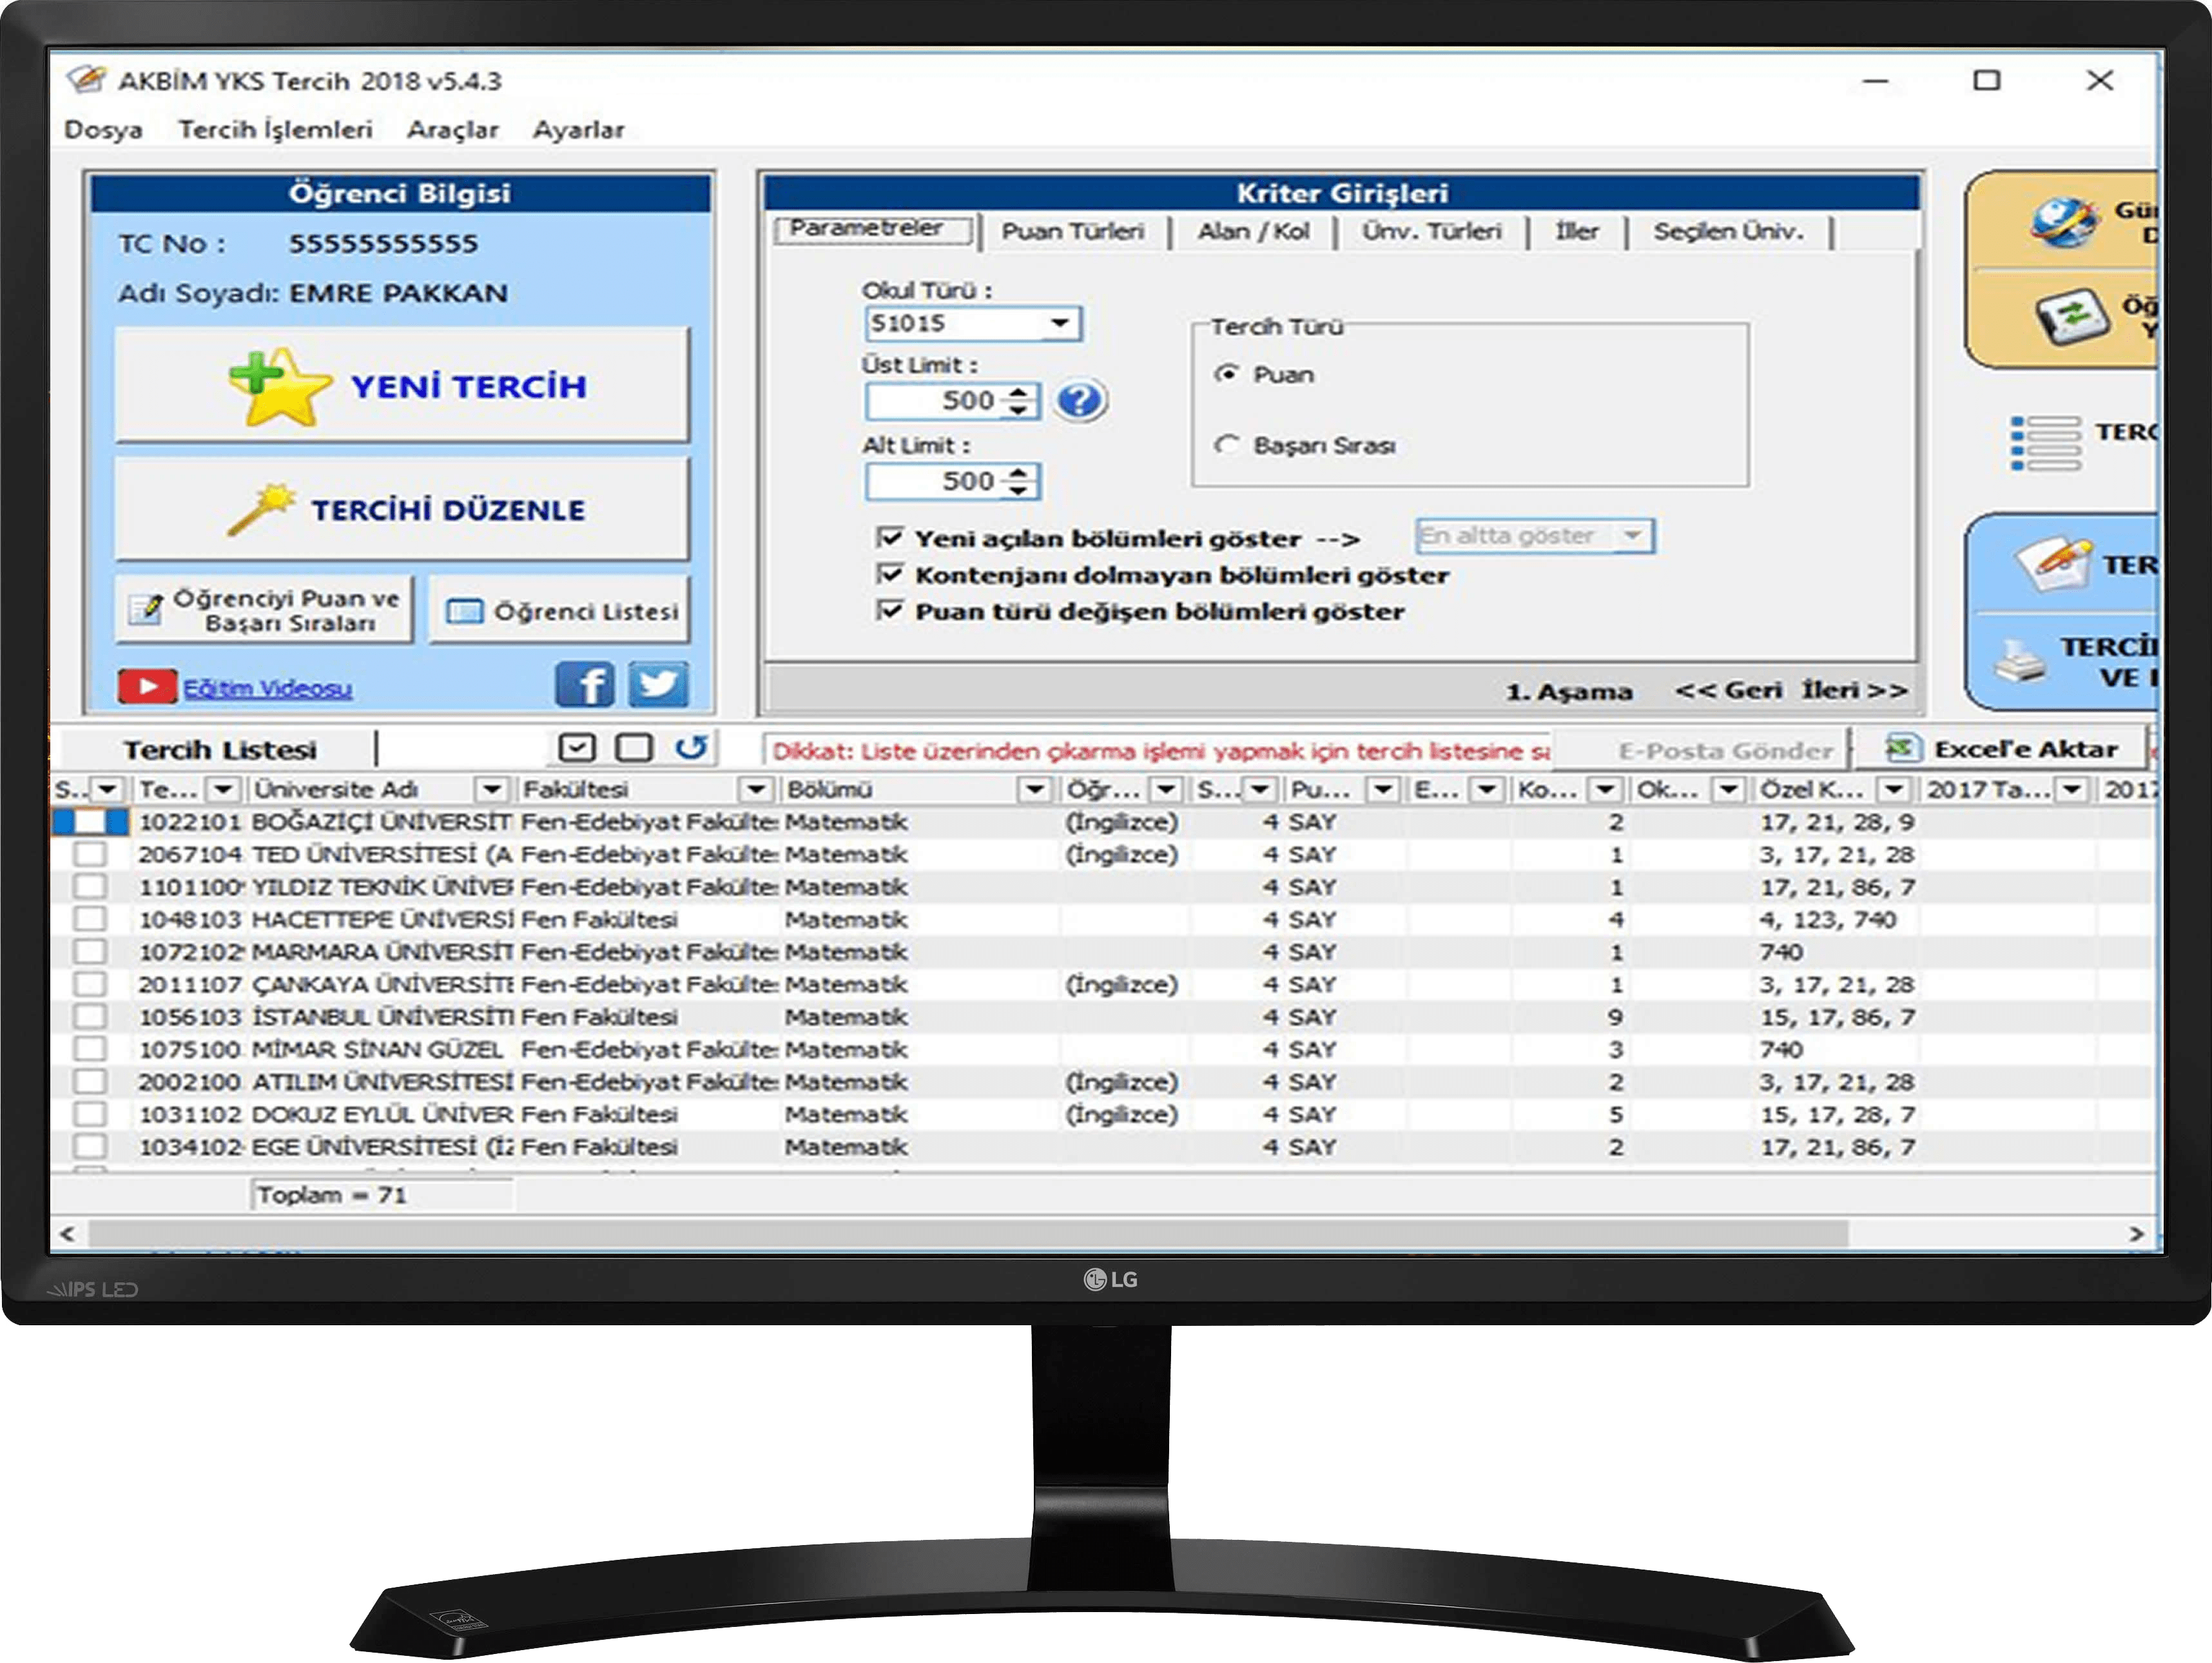
Task: Click the TERCİHİ DÜZENLE wand button
Action: click(x=402, y=509)
